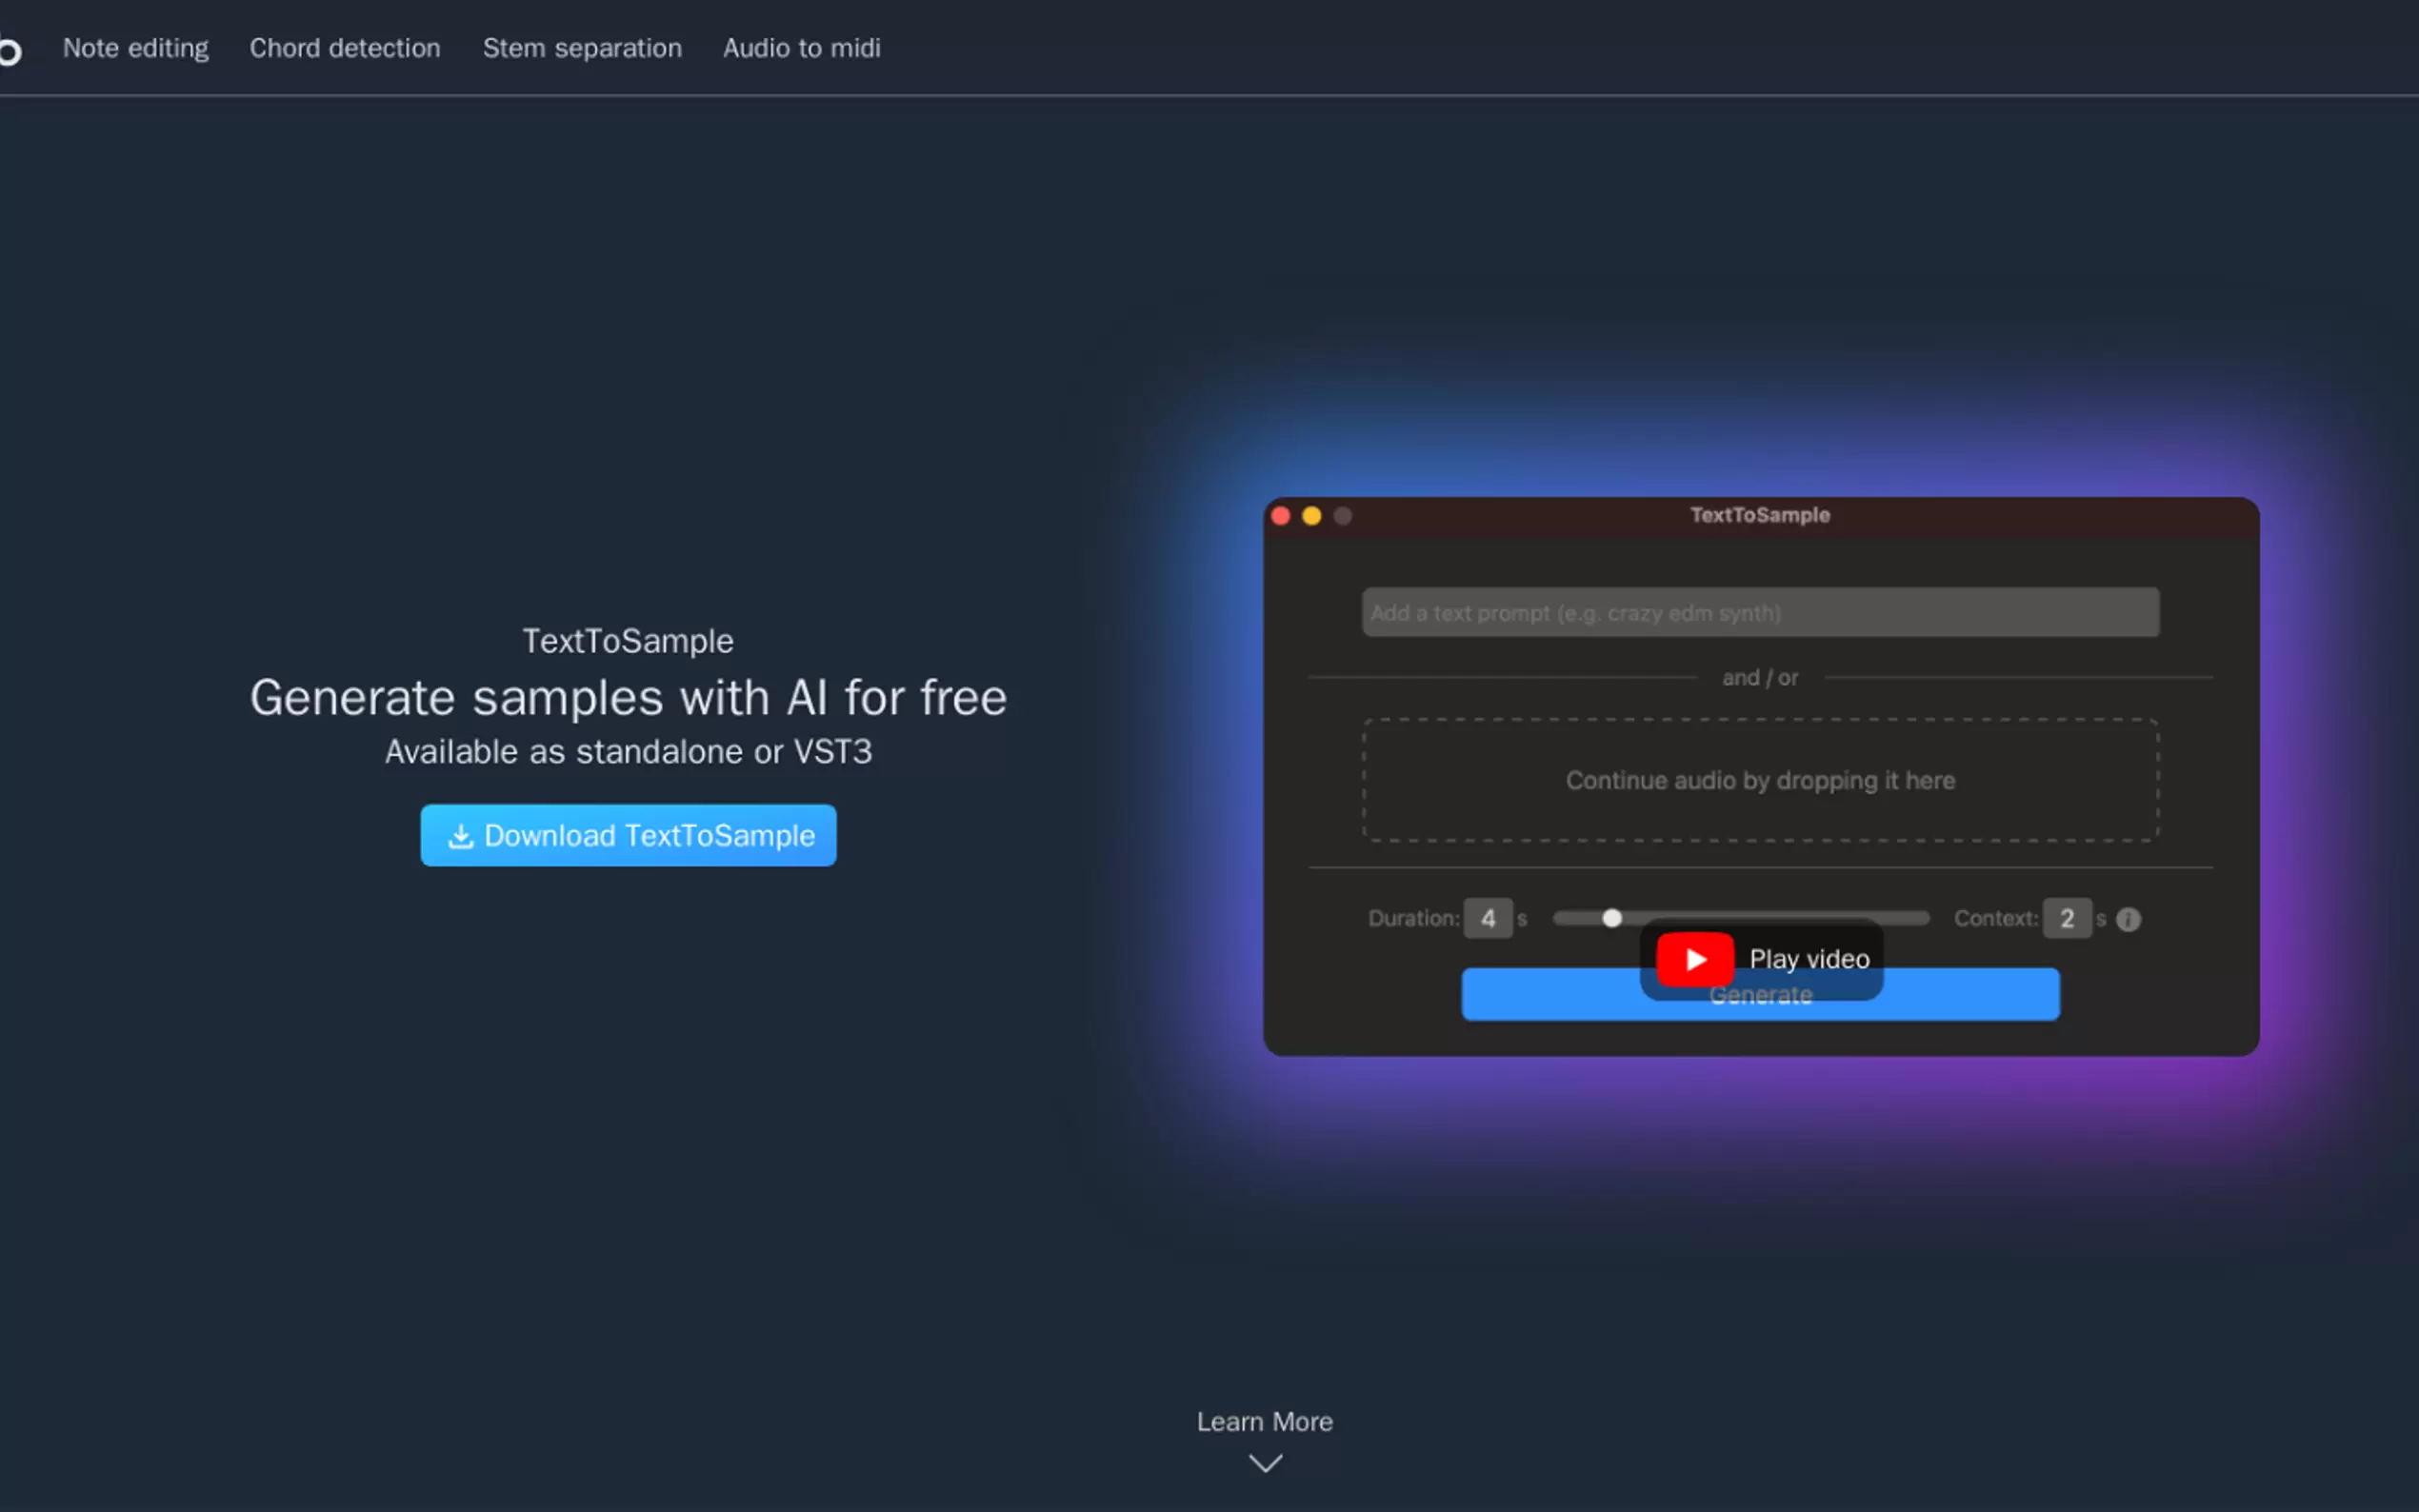Click the gray maximize window dot

coord(1343,516)
